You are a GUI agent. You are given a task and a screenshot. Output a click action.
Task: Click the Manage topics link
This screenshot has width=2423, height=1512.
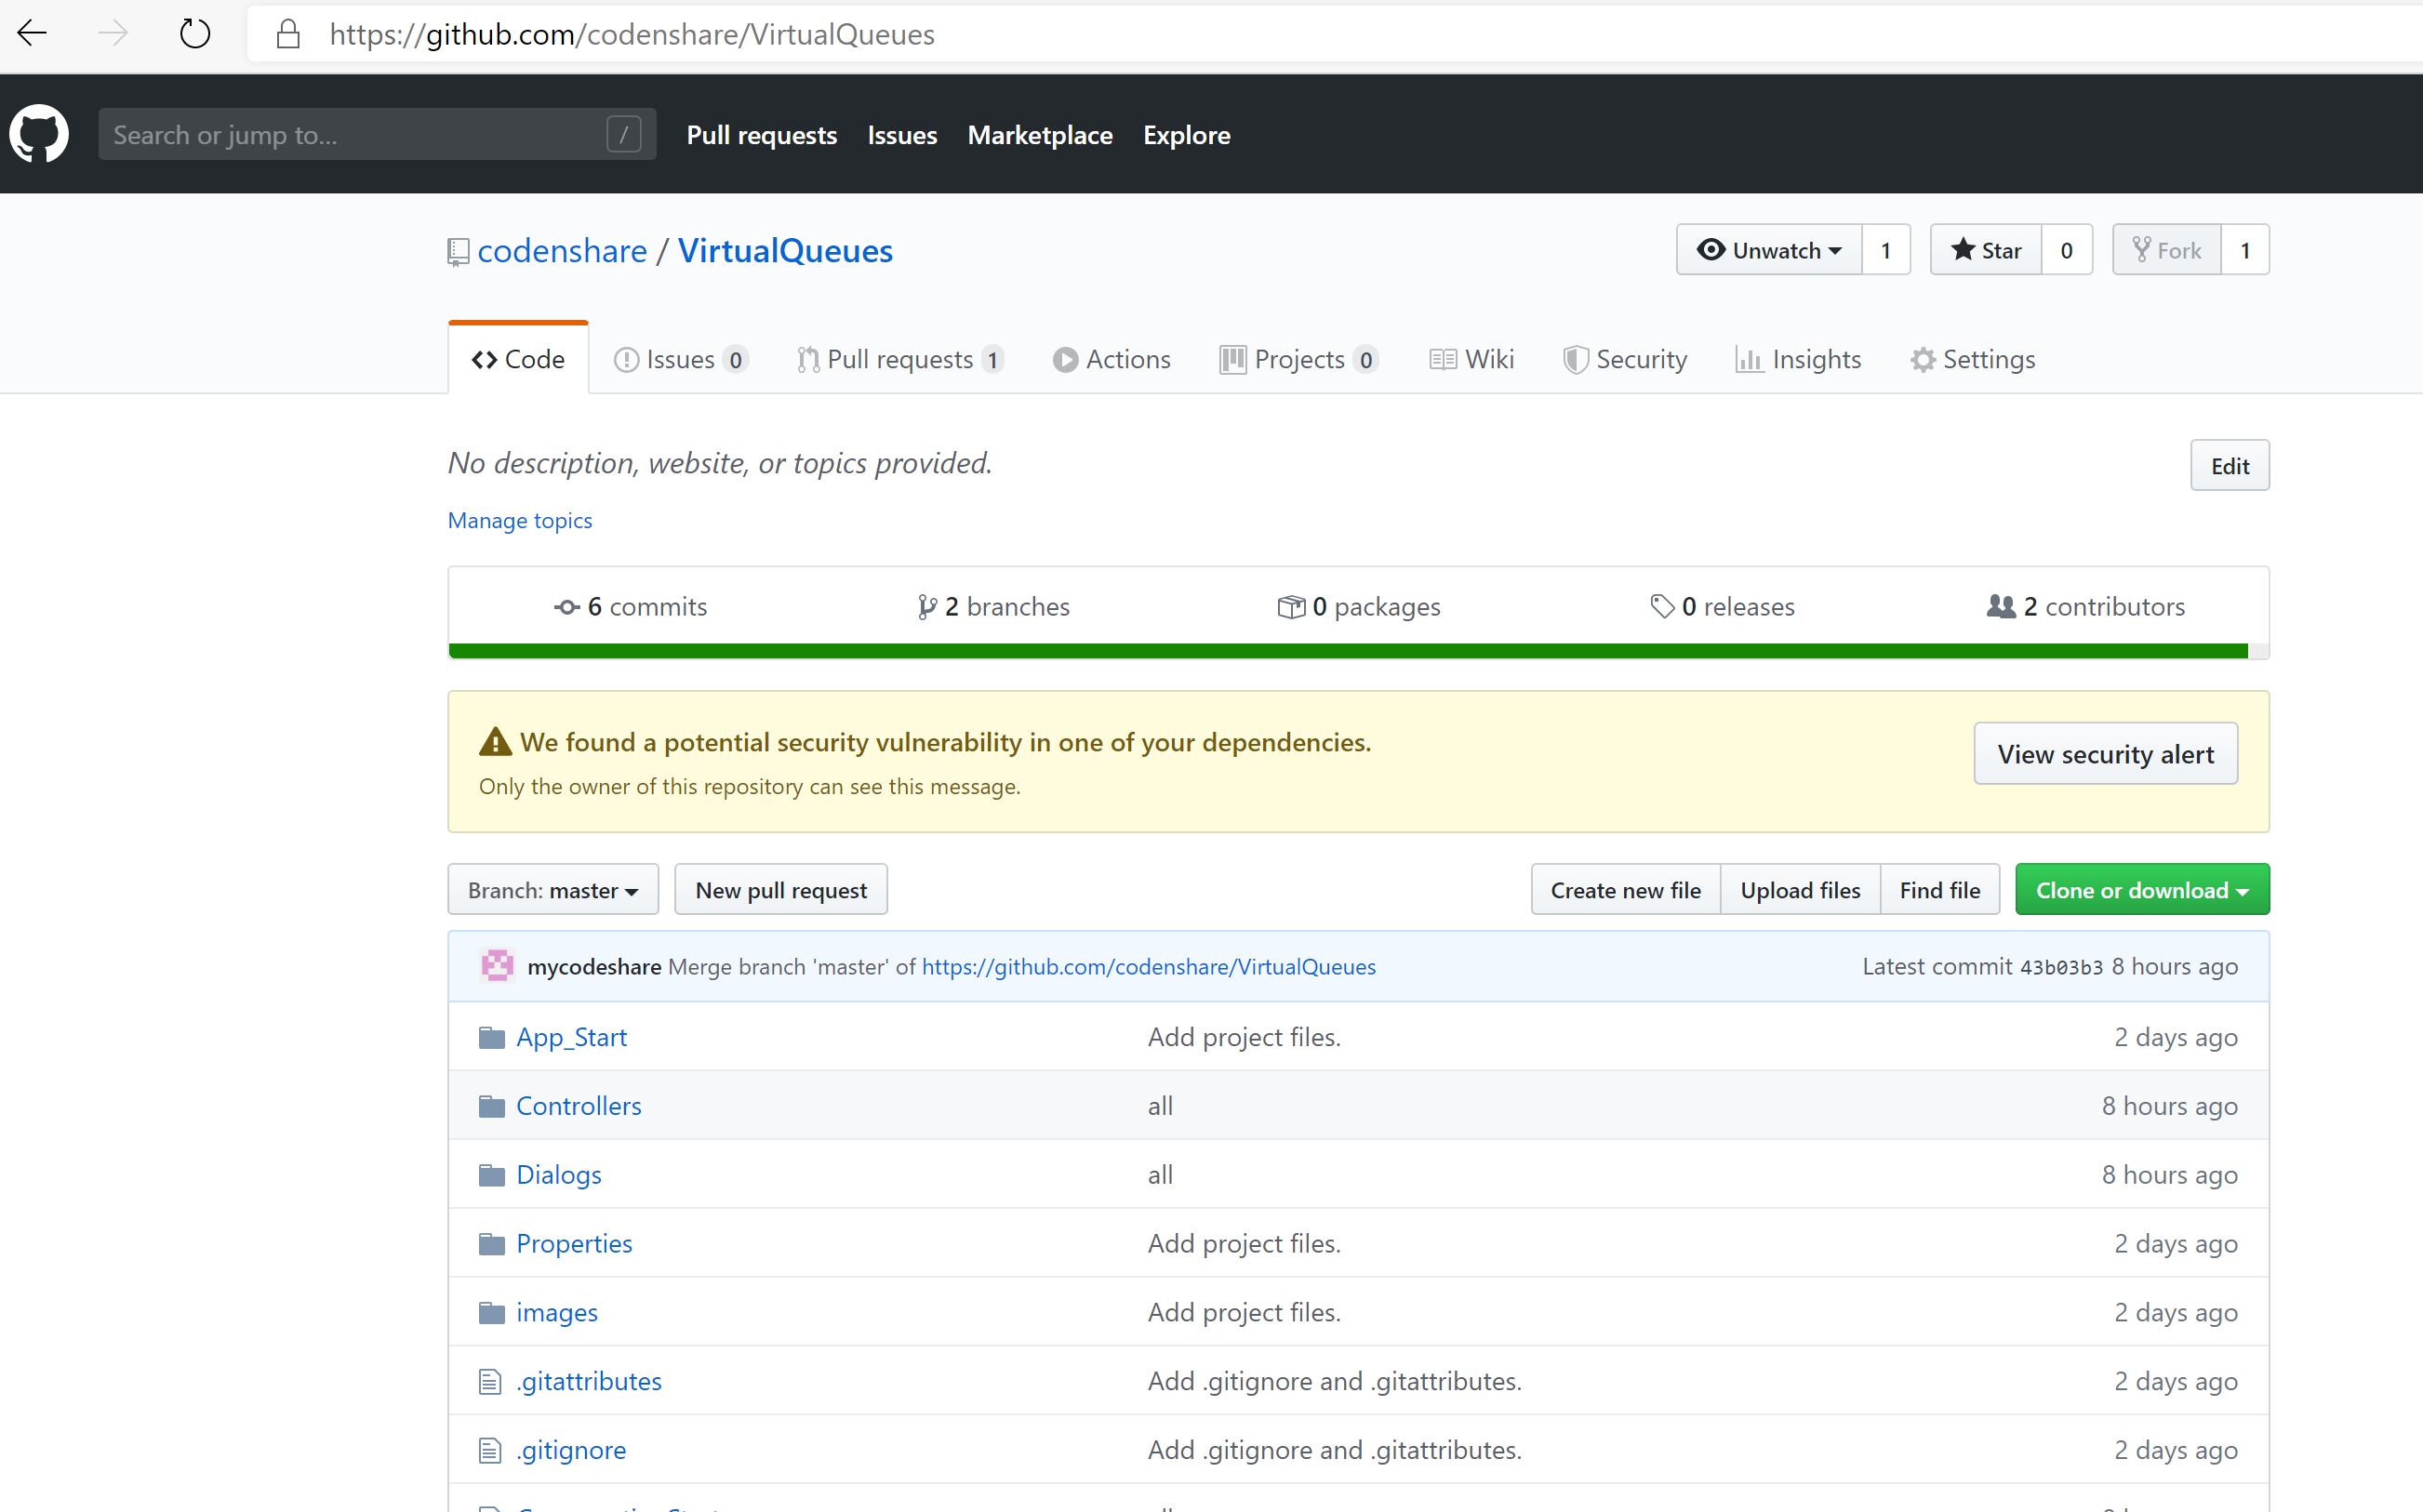pos(520,520)
